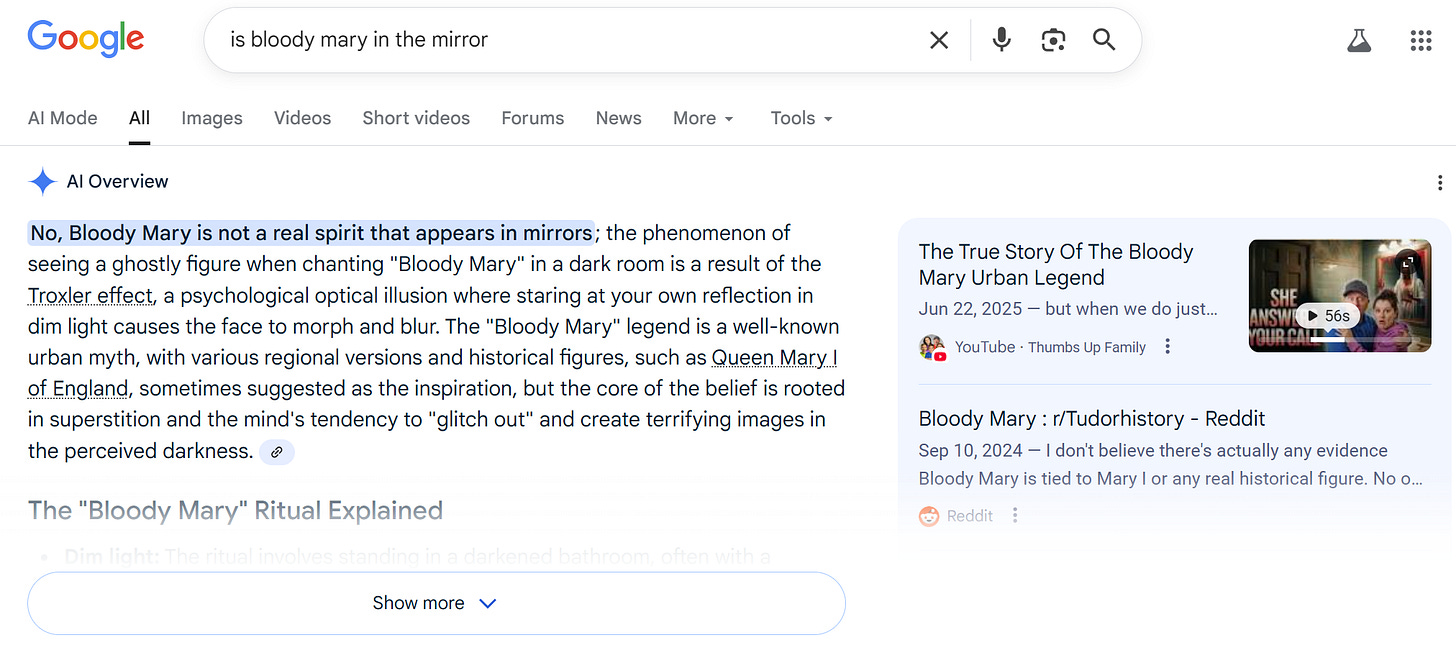Image resolution: width=1456 pixels, height=660 pixels.
Task: Click the 'YouTube · Thumbs Up Family' source text
Action: coord(1050,347)
